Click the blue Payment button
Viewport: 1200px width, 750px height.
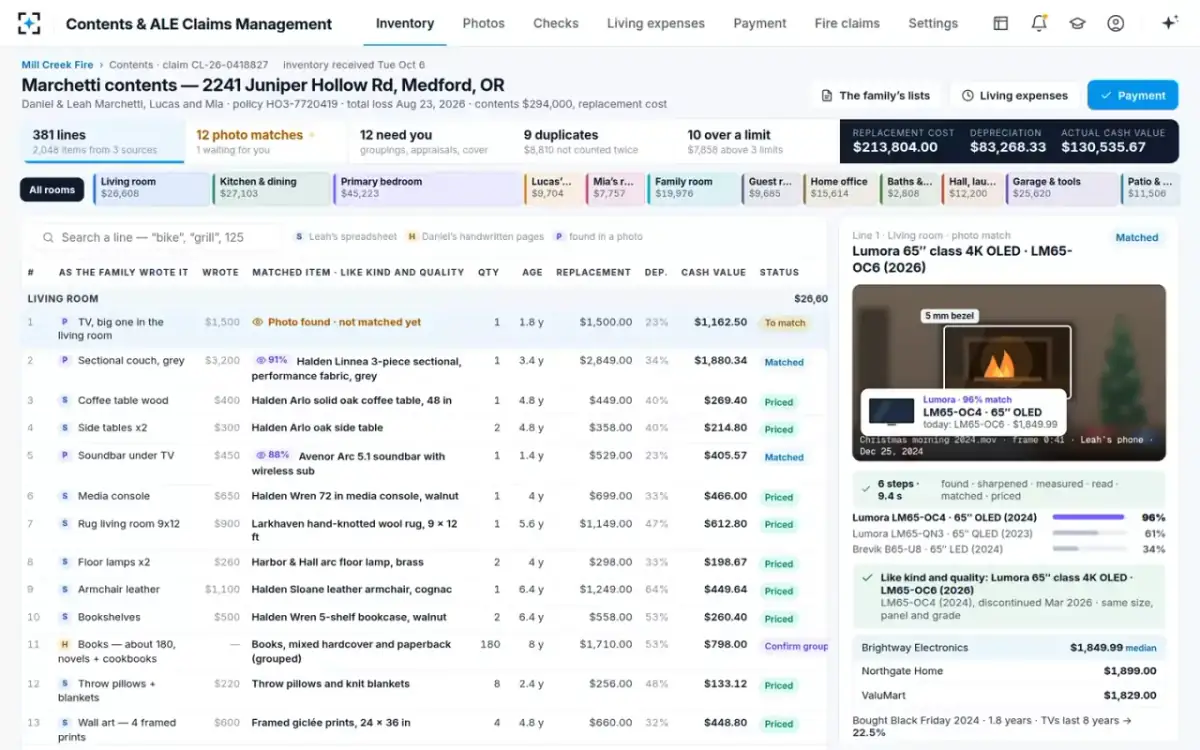tap(1132, 95)
